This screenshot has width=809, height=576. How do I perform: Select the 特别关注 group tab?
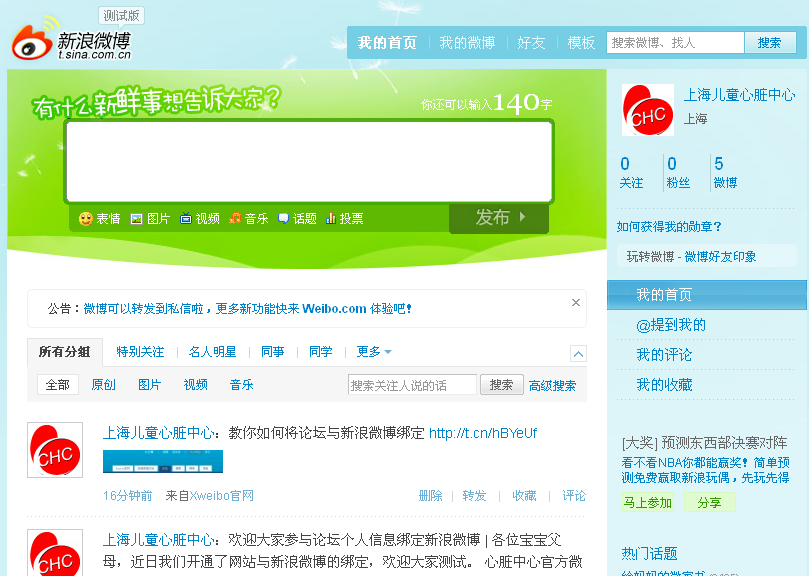140,352
